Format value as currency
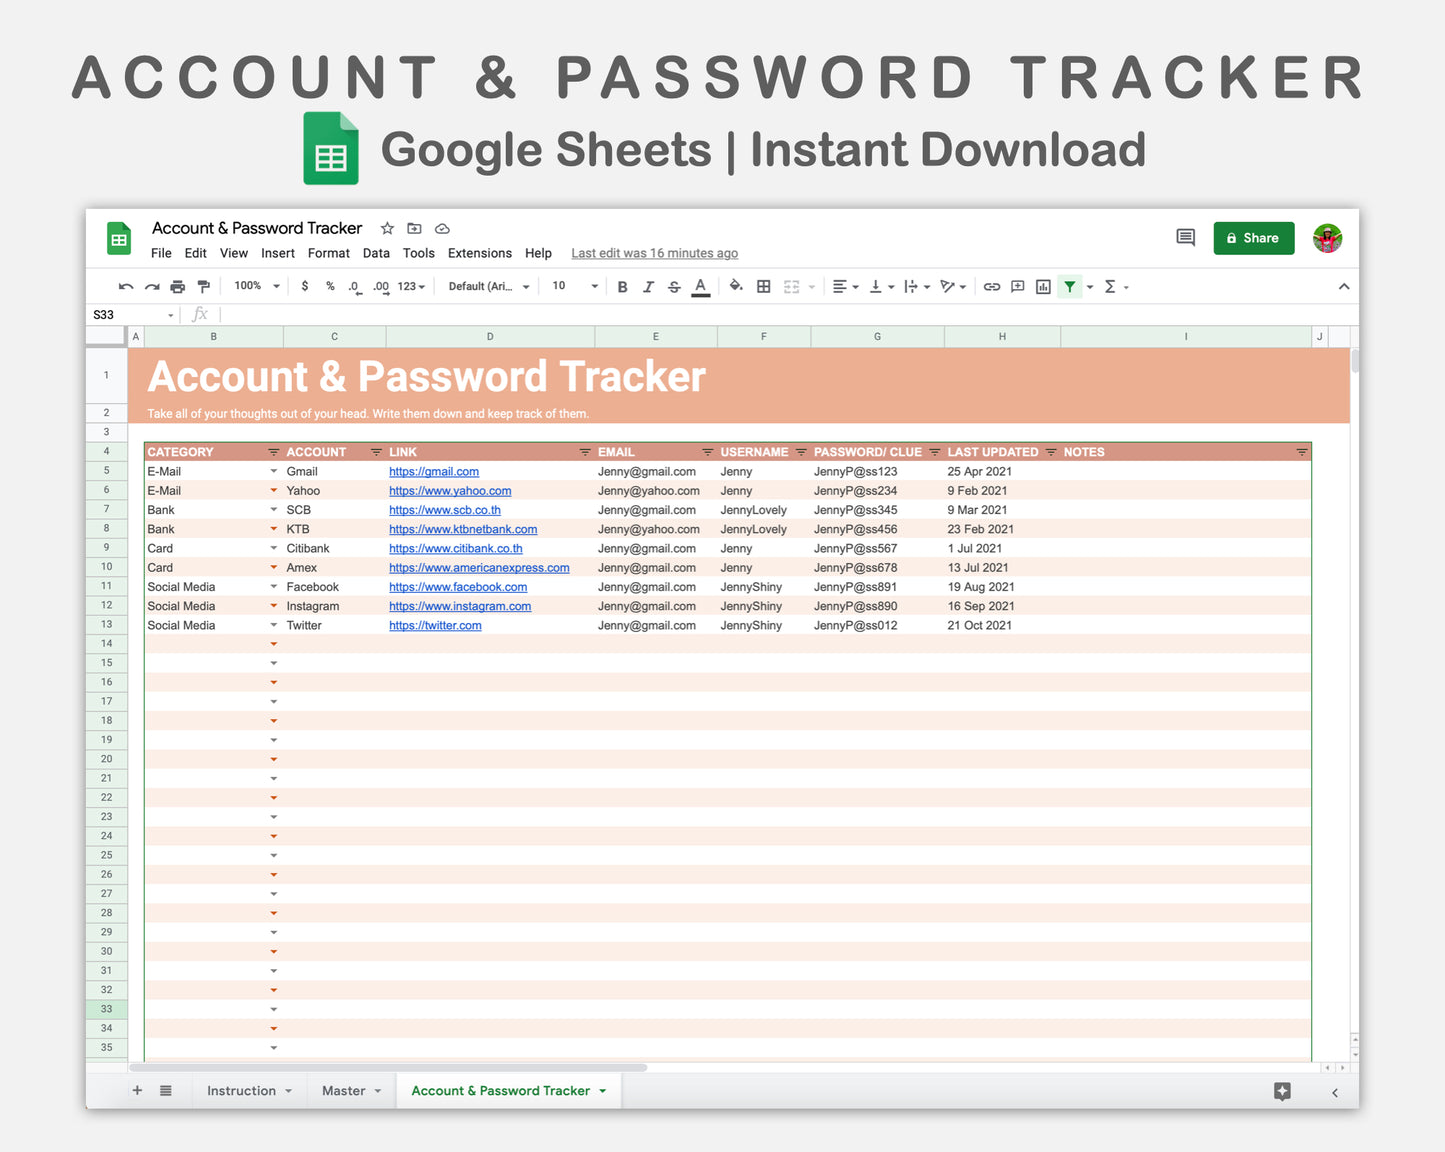Screen dimensions: 1445x1152 tap(305, 286)
